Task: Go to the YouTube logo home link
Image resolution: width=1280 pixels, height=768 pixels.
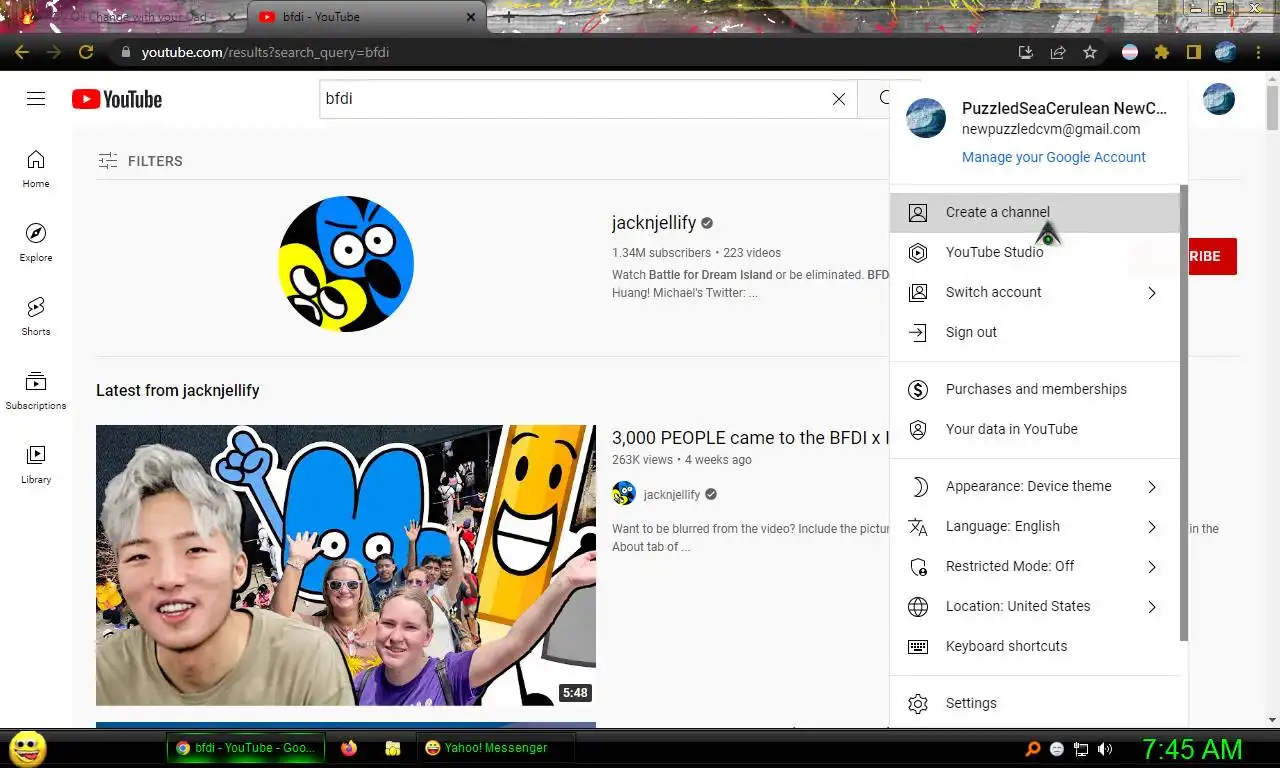Action: coord(117,99)
